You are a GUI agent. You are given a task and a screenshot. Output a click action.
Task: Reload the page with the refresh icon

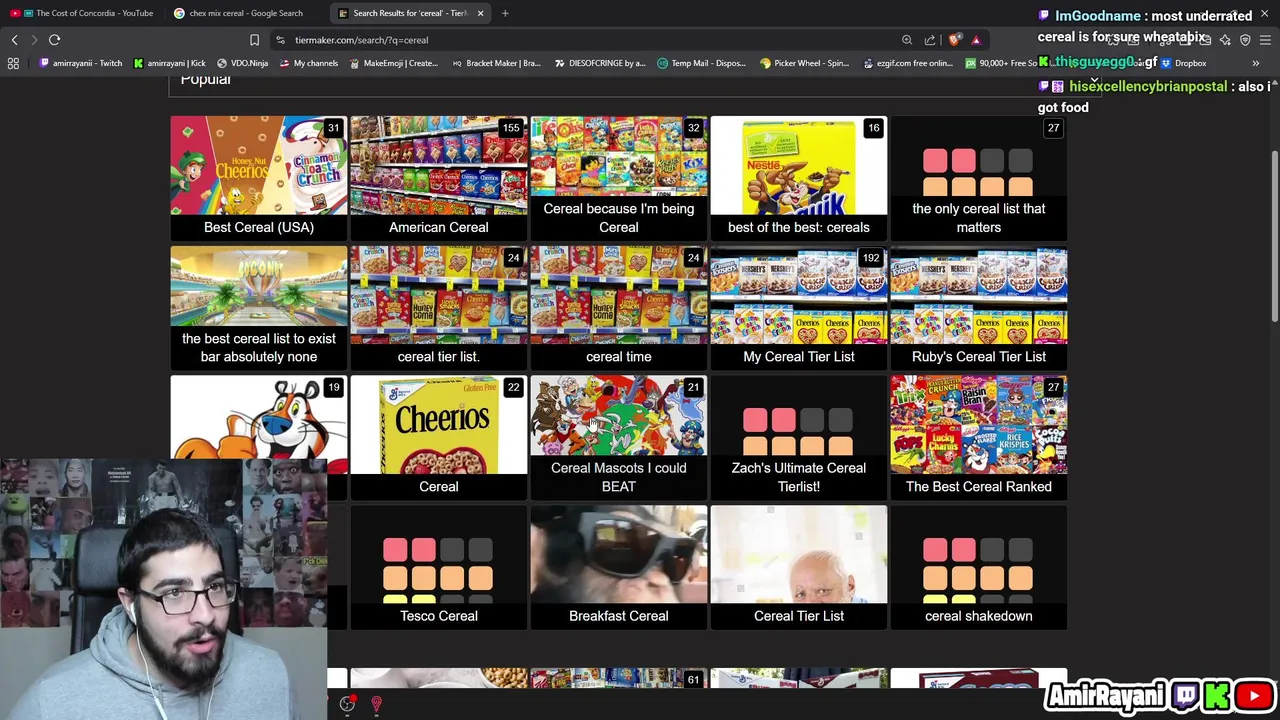pyautogui.click(x=54, y=40)
